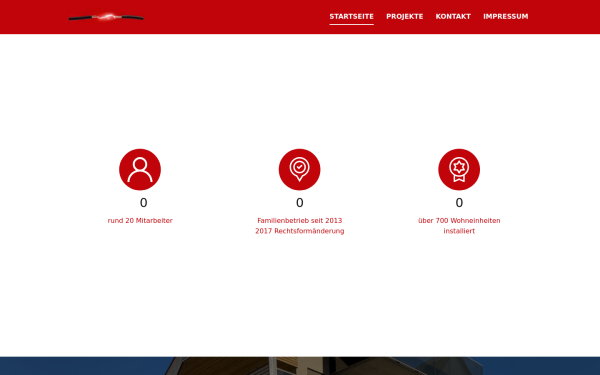Open the Kontakt page
This screenshot has height=375, width=600.
pyautogui.click(x=453, y=16)
